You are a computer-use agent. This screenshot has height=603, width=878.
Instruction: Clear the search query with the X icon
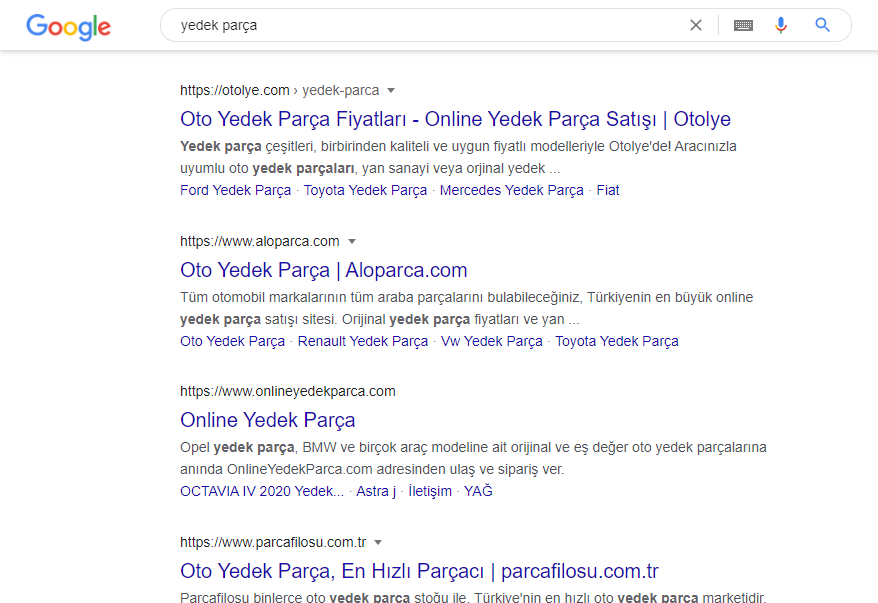[696, 25]
